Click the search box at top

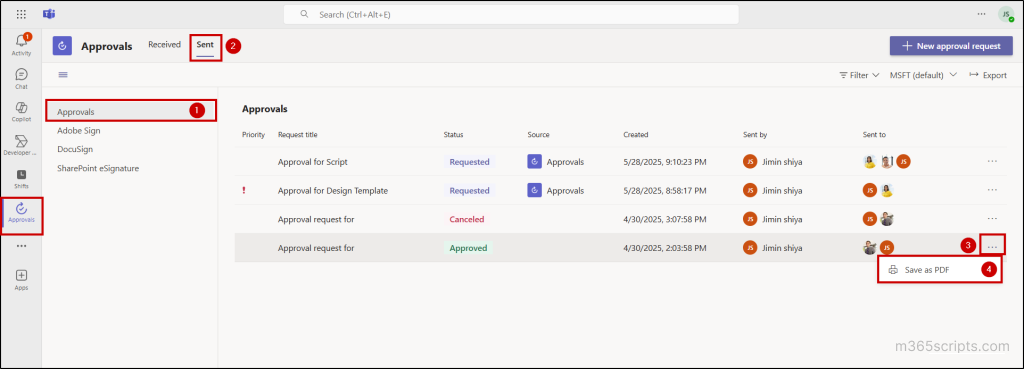(x=511, y=14)
